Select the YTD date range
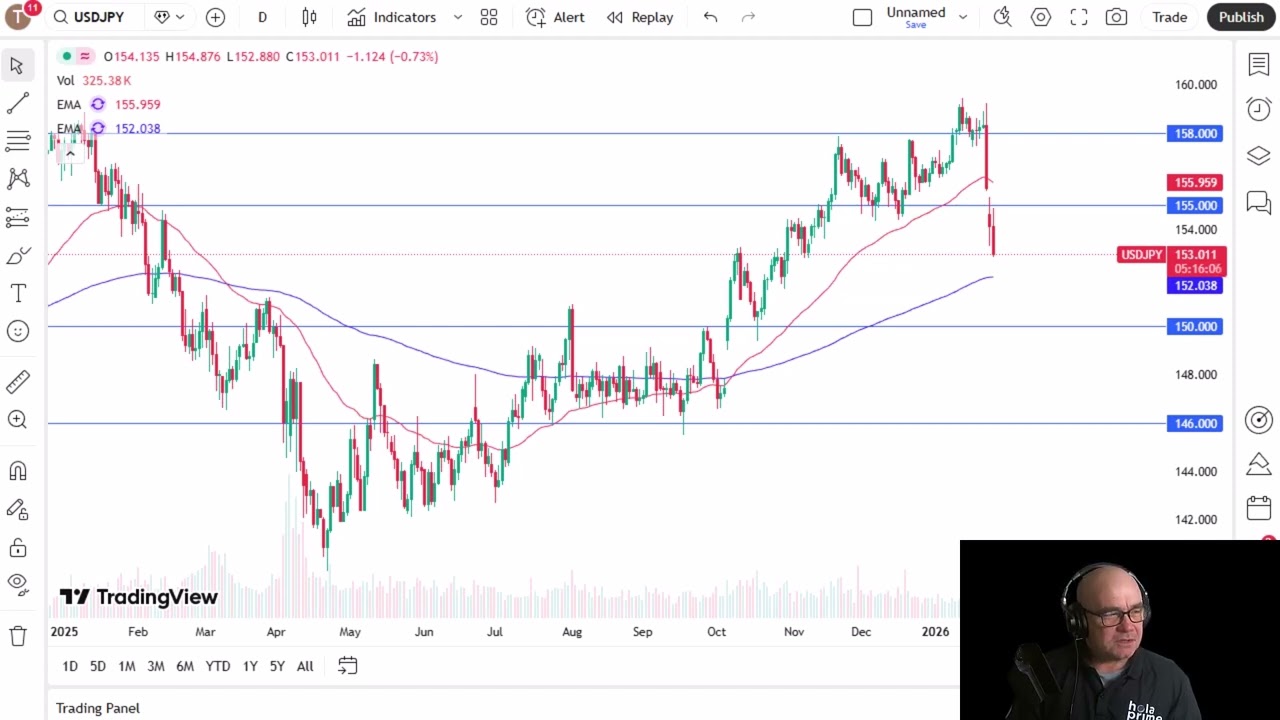The image size is (1280, 720). point(218,666)
